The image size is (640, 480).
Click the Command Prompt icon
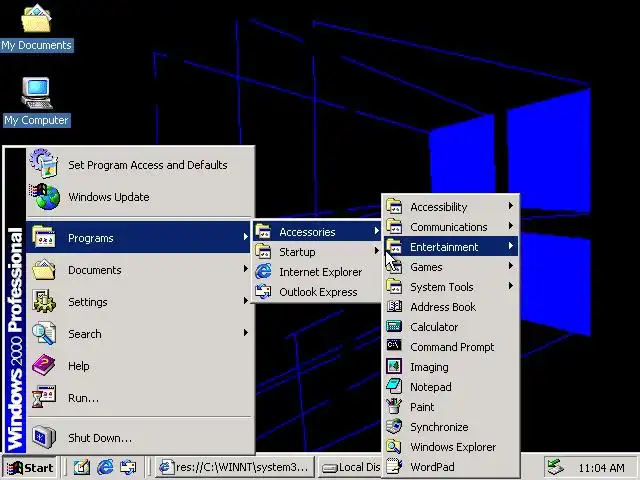(394, 346)
